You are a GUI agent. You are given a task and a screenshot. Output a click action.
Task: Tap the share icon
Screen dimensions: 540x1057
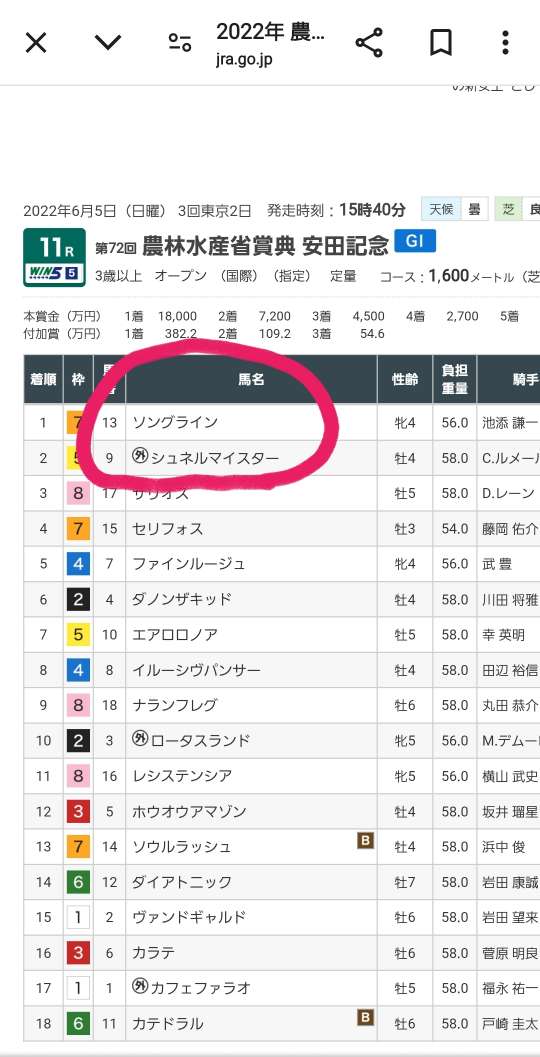pos(369,43)
